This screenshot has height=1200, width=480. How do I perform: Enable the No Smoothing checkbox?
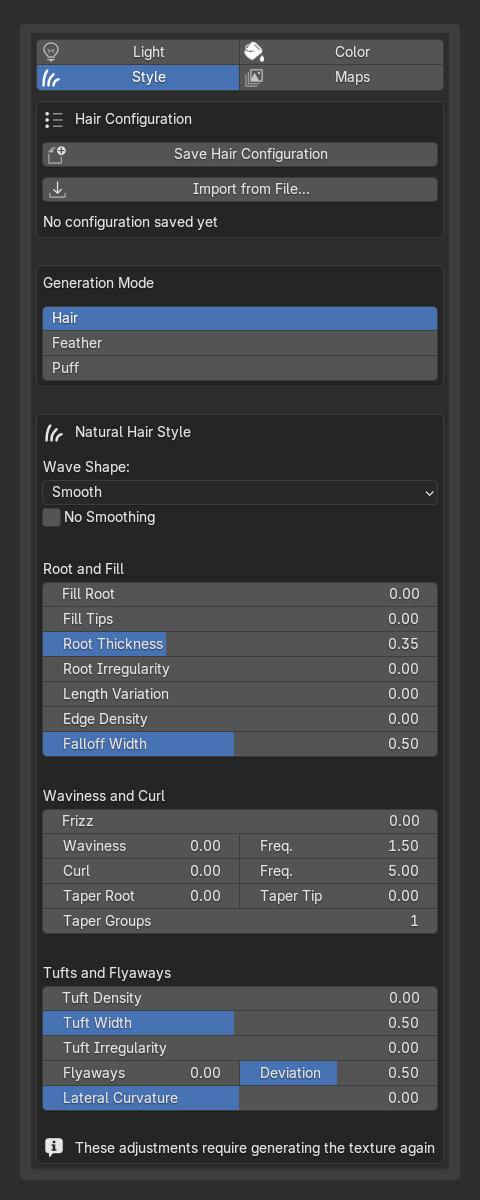pyautogui.click(x=52, y=517)
